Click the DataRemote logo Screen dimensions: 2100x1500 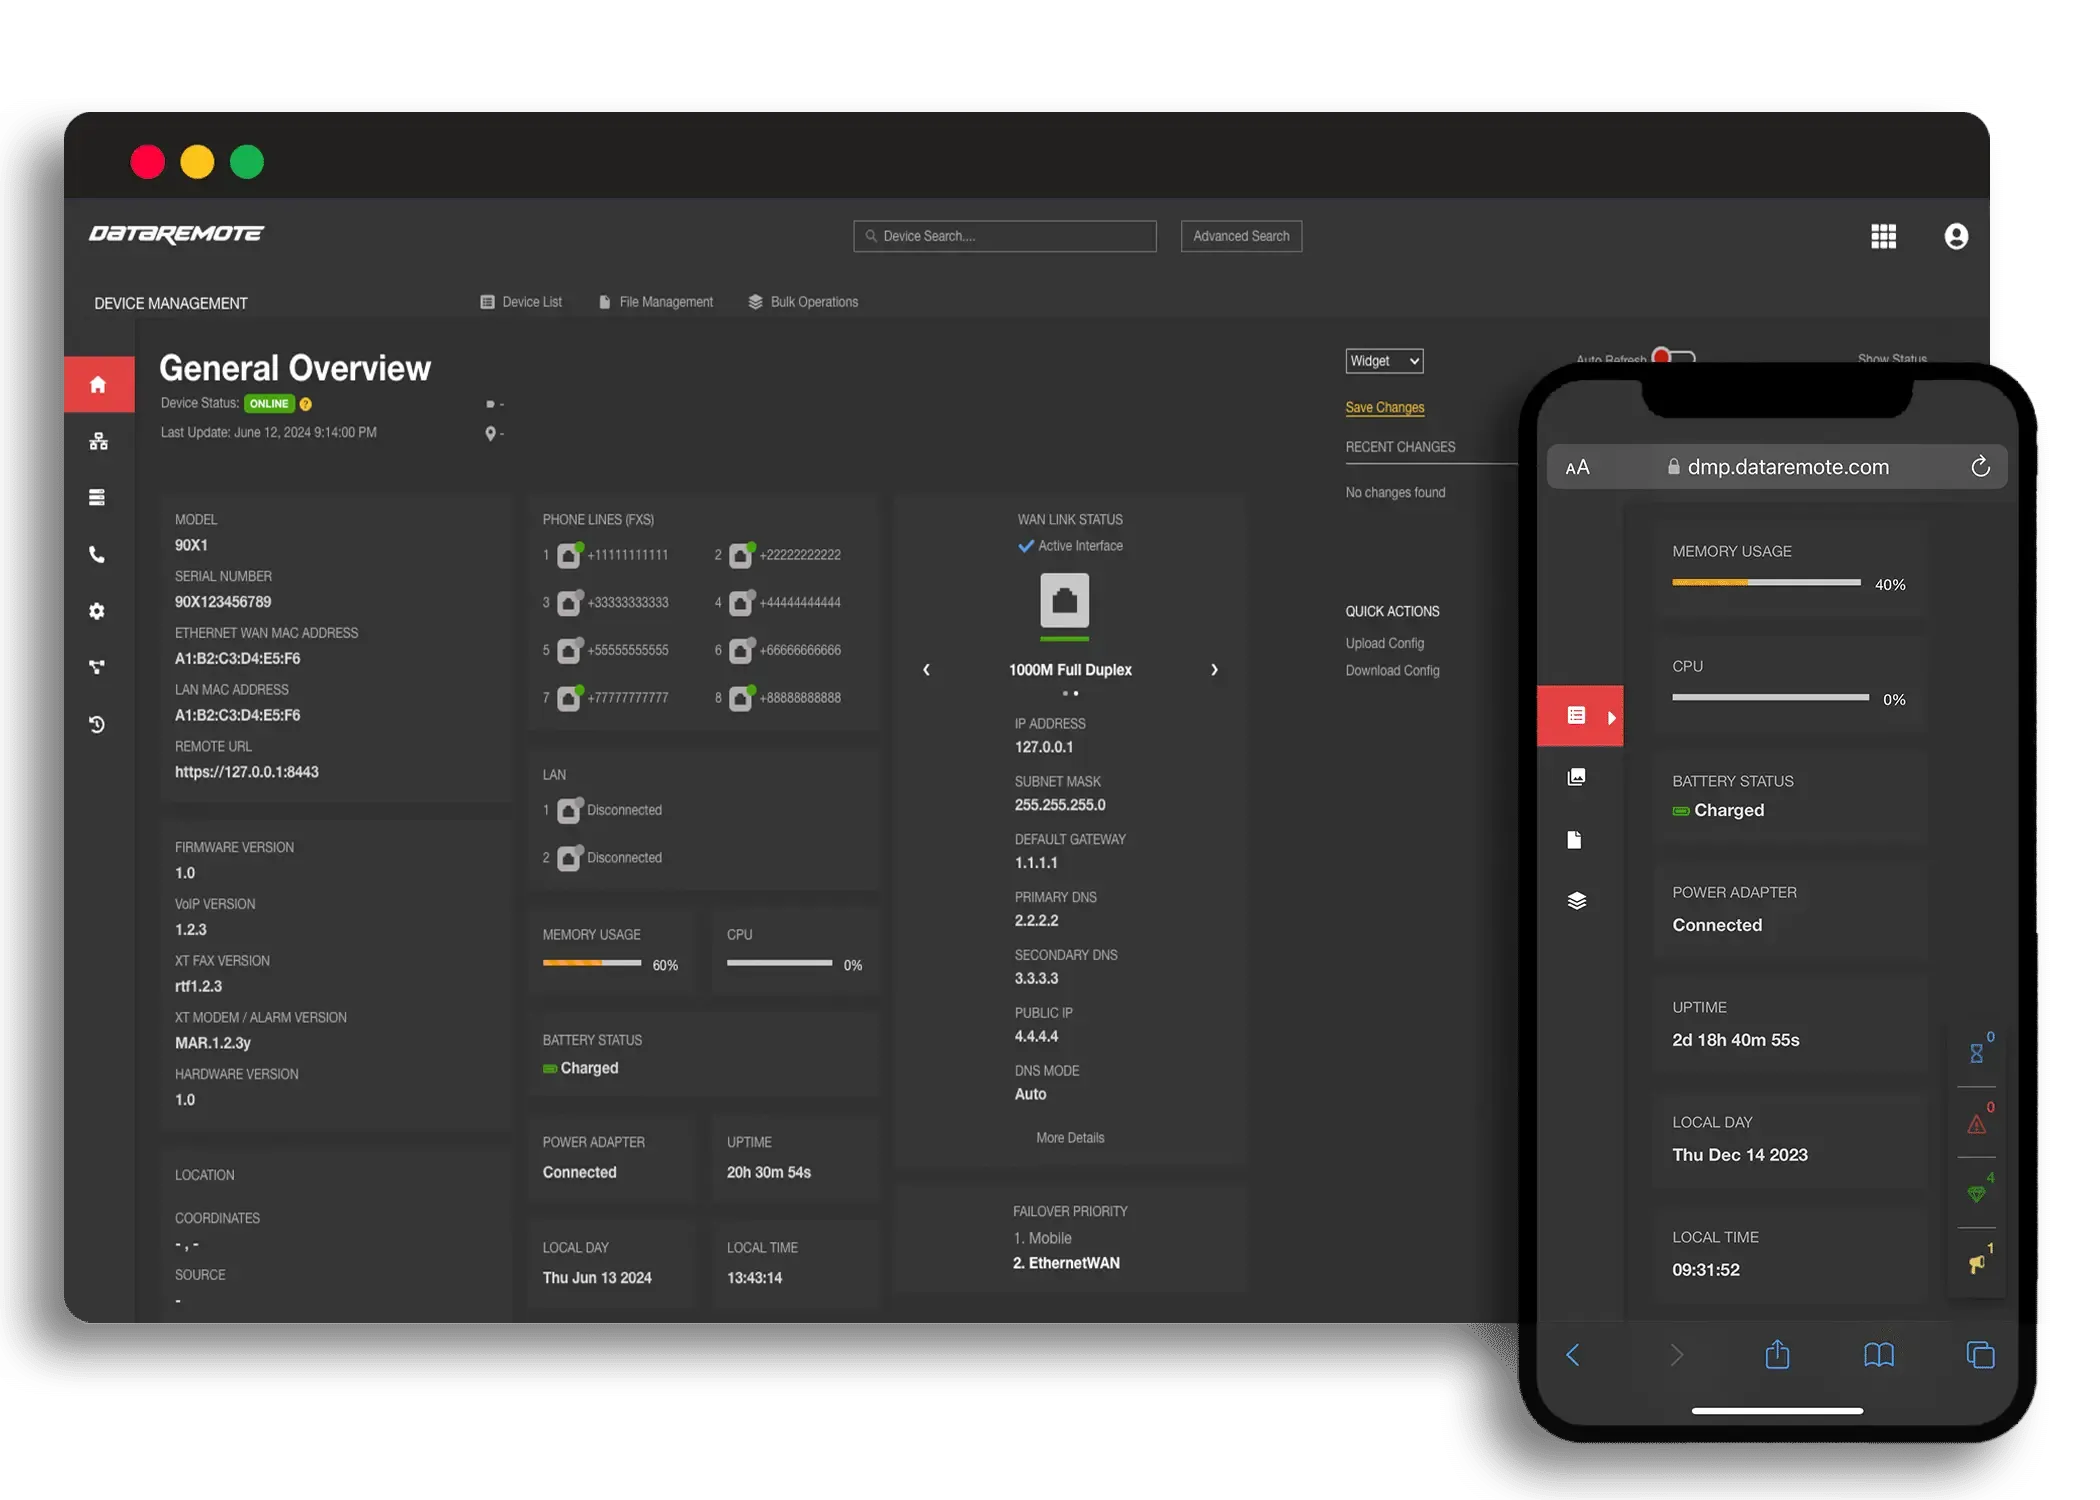(176, 234)
